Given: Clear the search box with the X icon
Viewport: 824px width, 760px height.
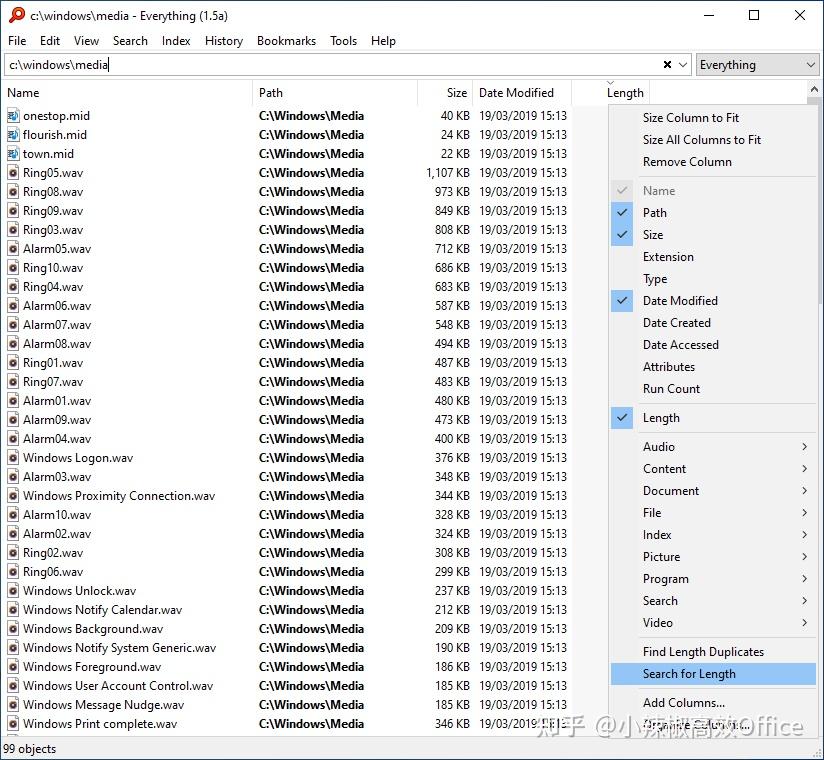Looking at the screenshot, I should tap(668, 64).
